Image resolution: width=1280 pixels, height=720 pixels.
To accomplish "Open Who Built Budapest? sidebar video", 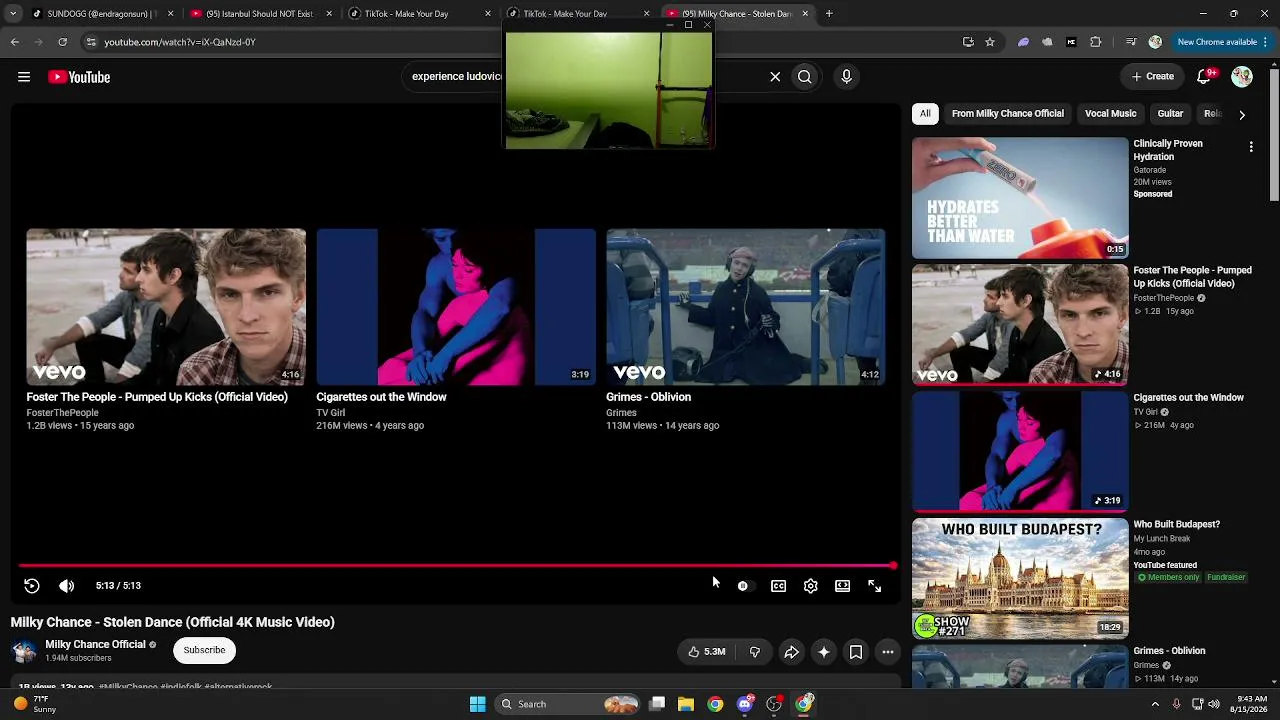I will (x=1020, y=579).
